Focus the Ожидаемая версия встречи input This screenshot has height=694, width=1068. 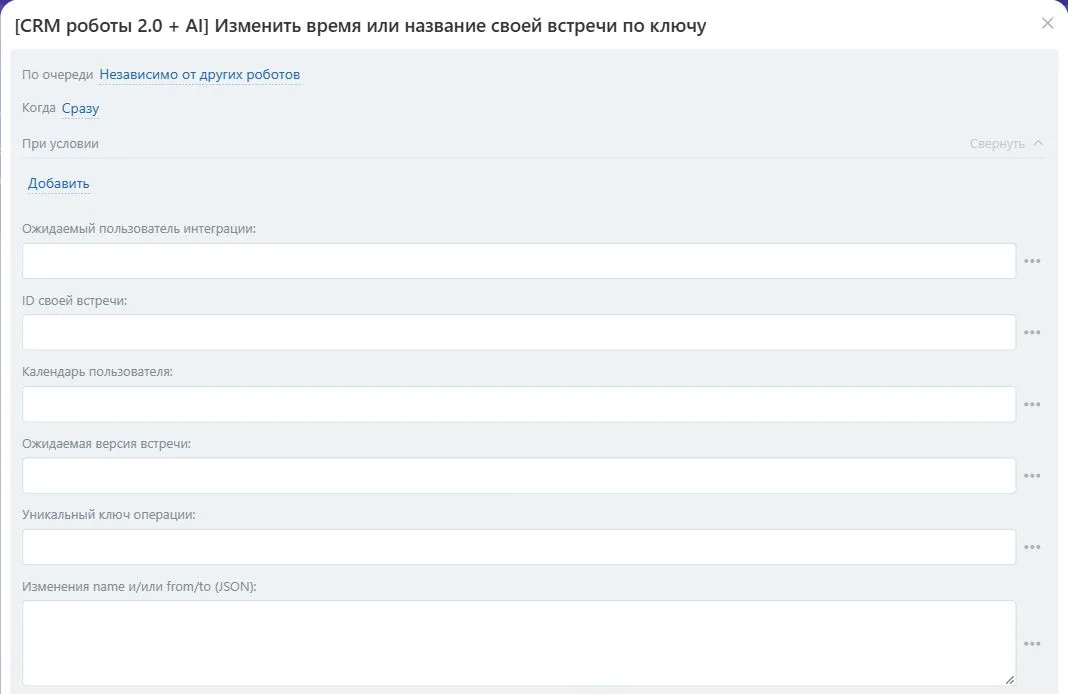click(x=519, y=475)
